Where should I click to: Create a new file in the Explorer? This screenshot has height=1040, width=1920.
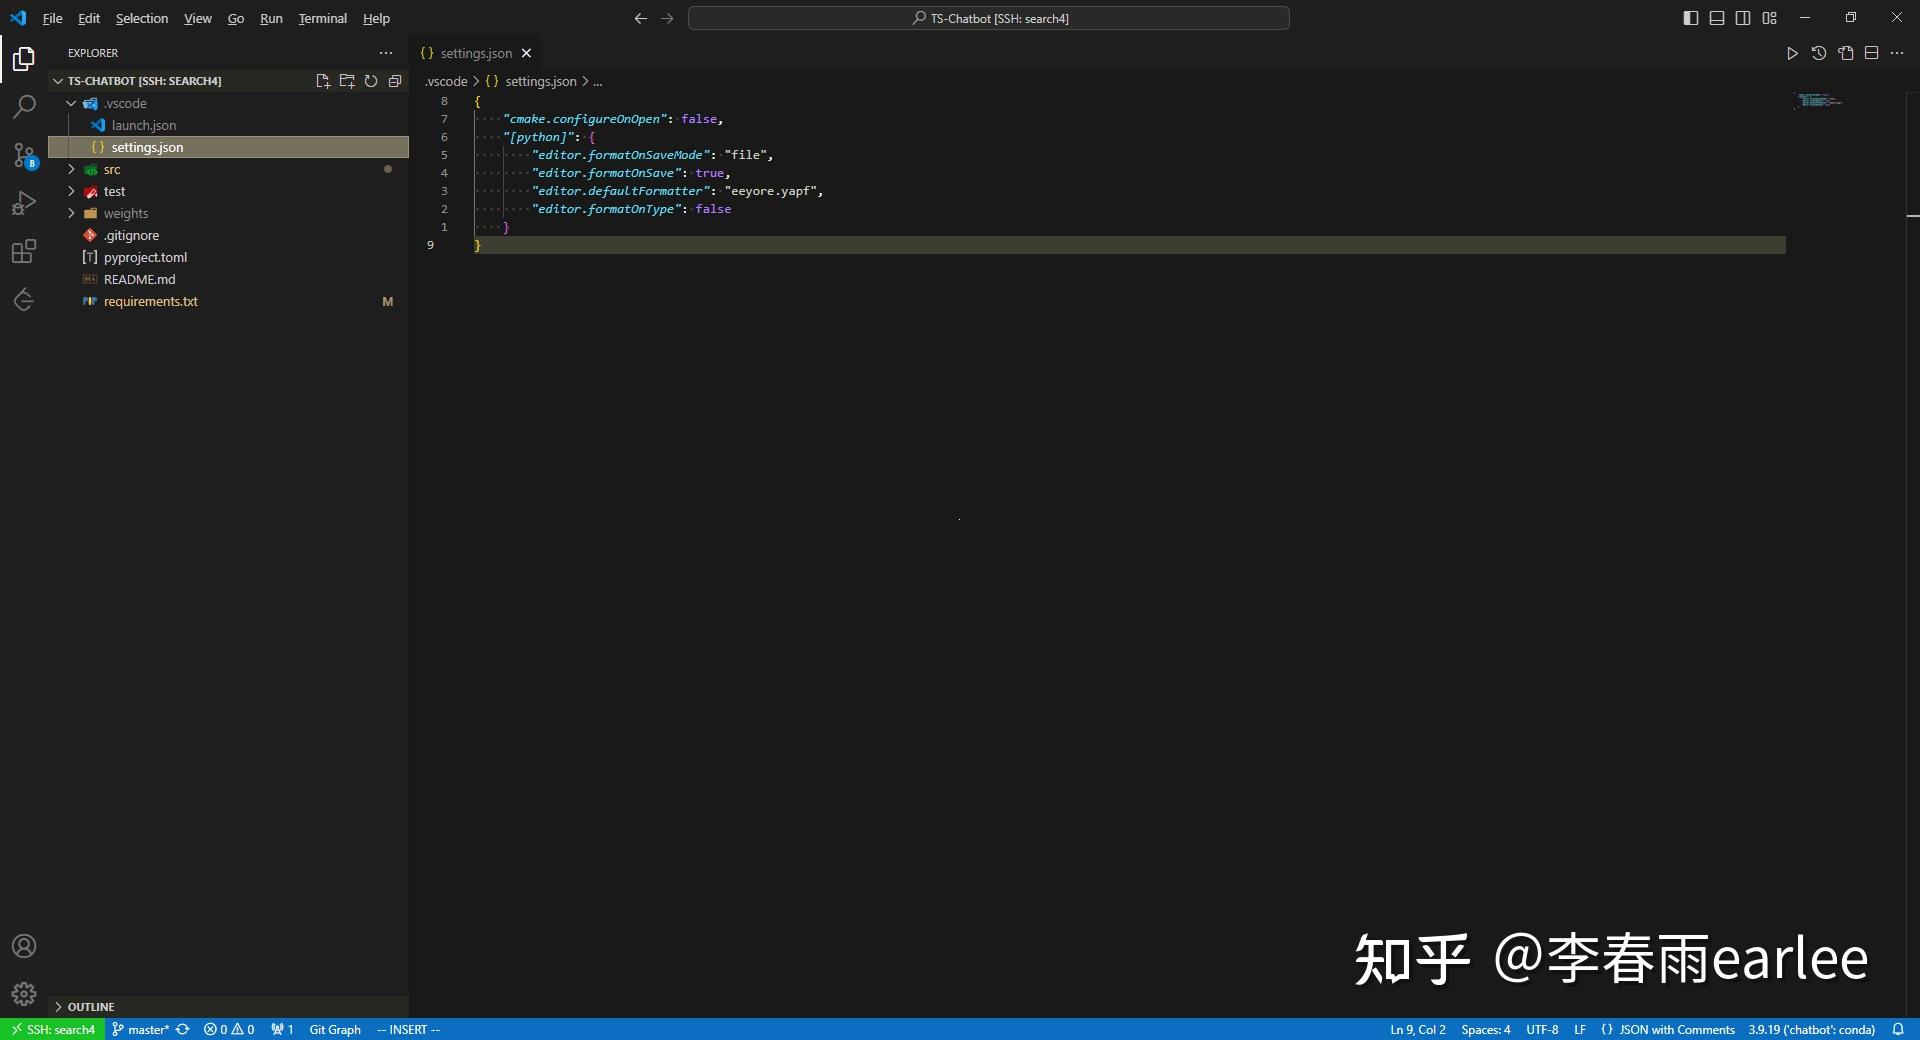pyautogui.click(x=322, y=81)
